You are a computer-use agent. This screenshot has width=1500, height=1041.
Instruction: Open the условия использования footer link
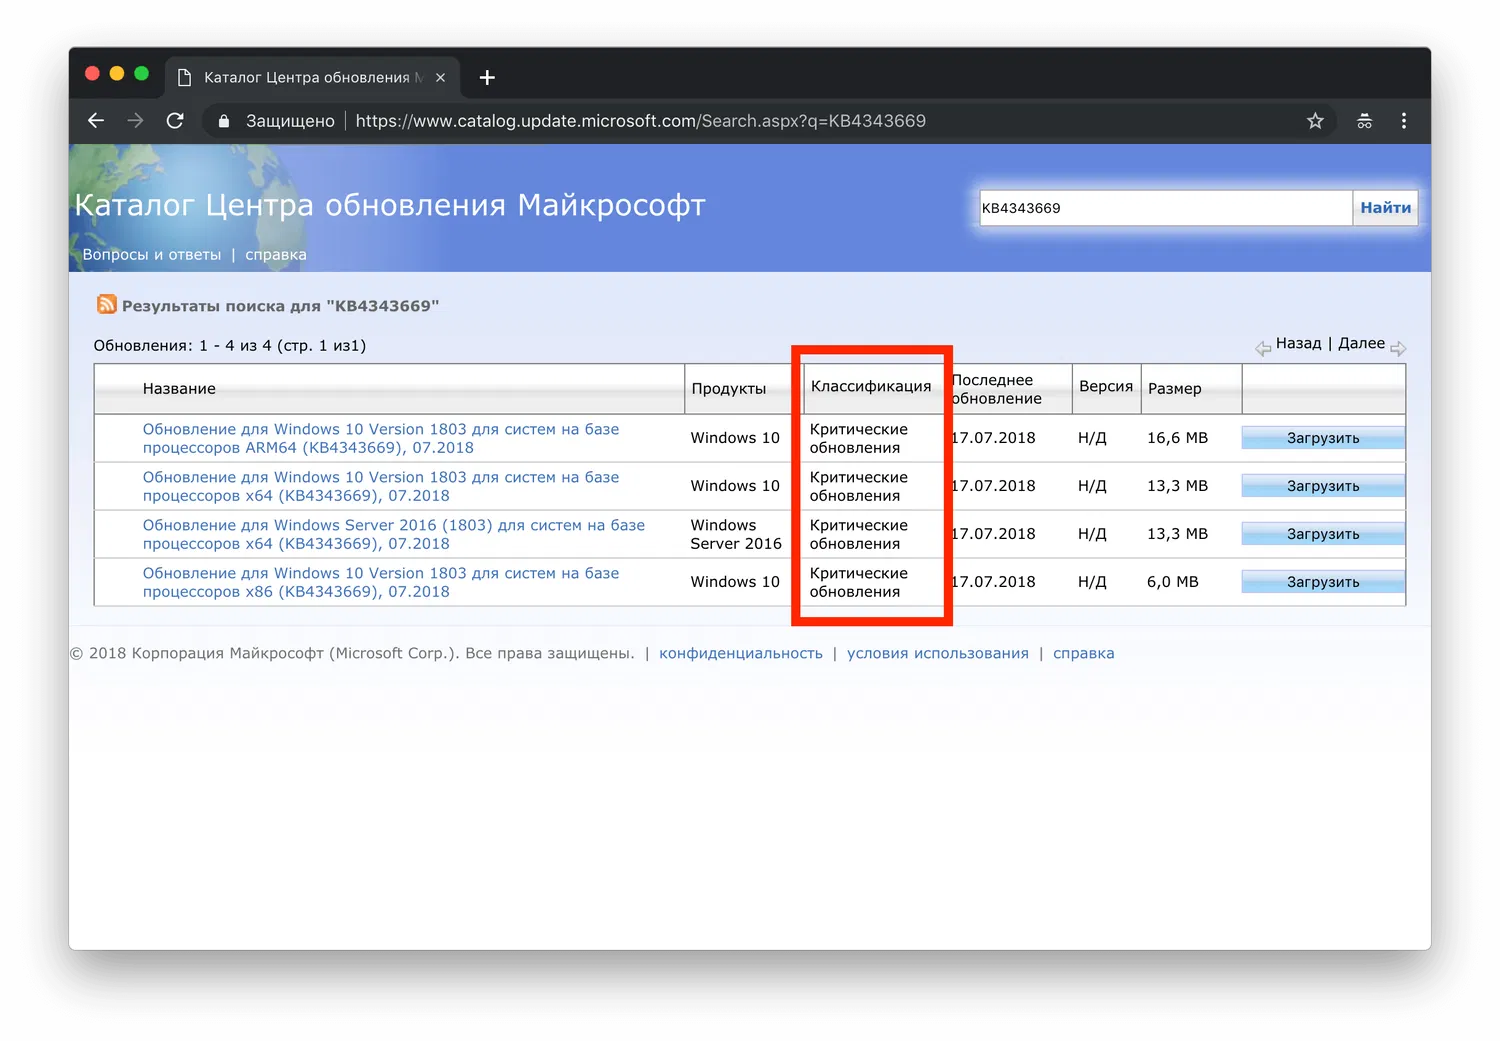coord(938,653)
